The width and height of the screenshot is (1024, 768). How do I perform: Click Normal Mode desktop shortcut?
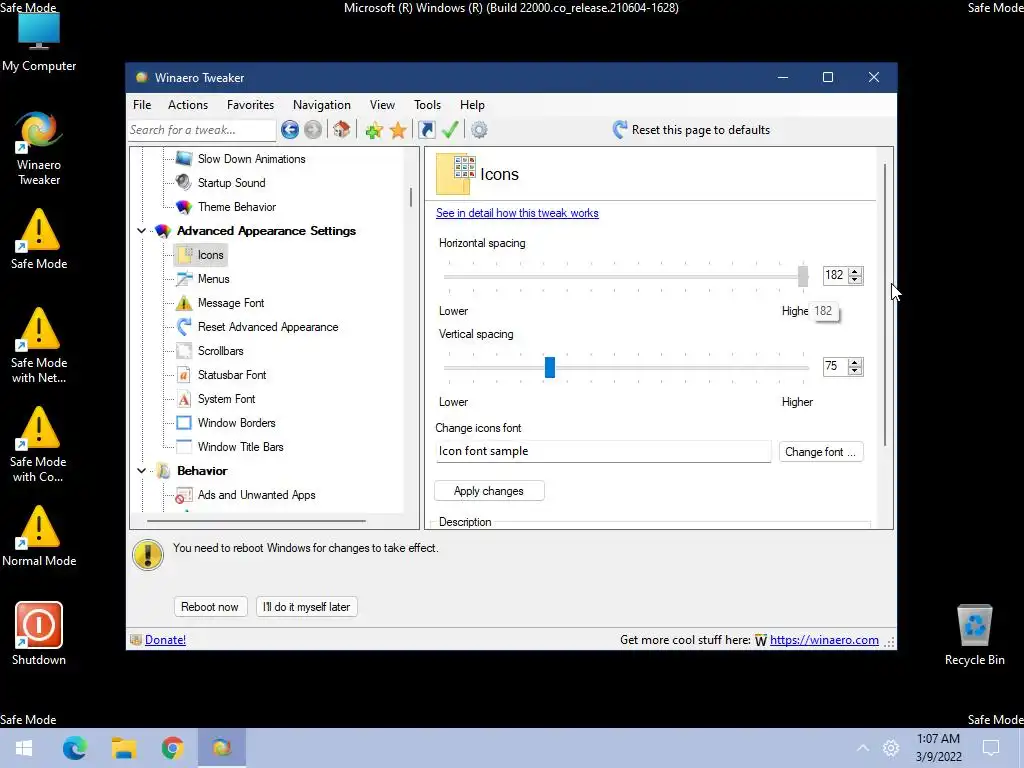39,536
